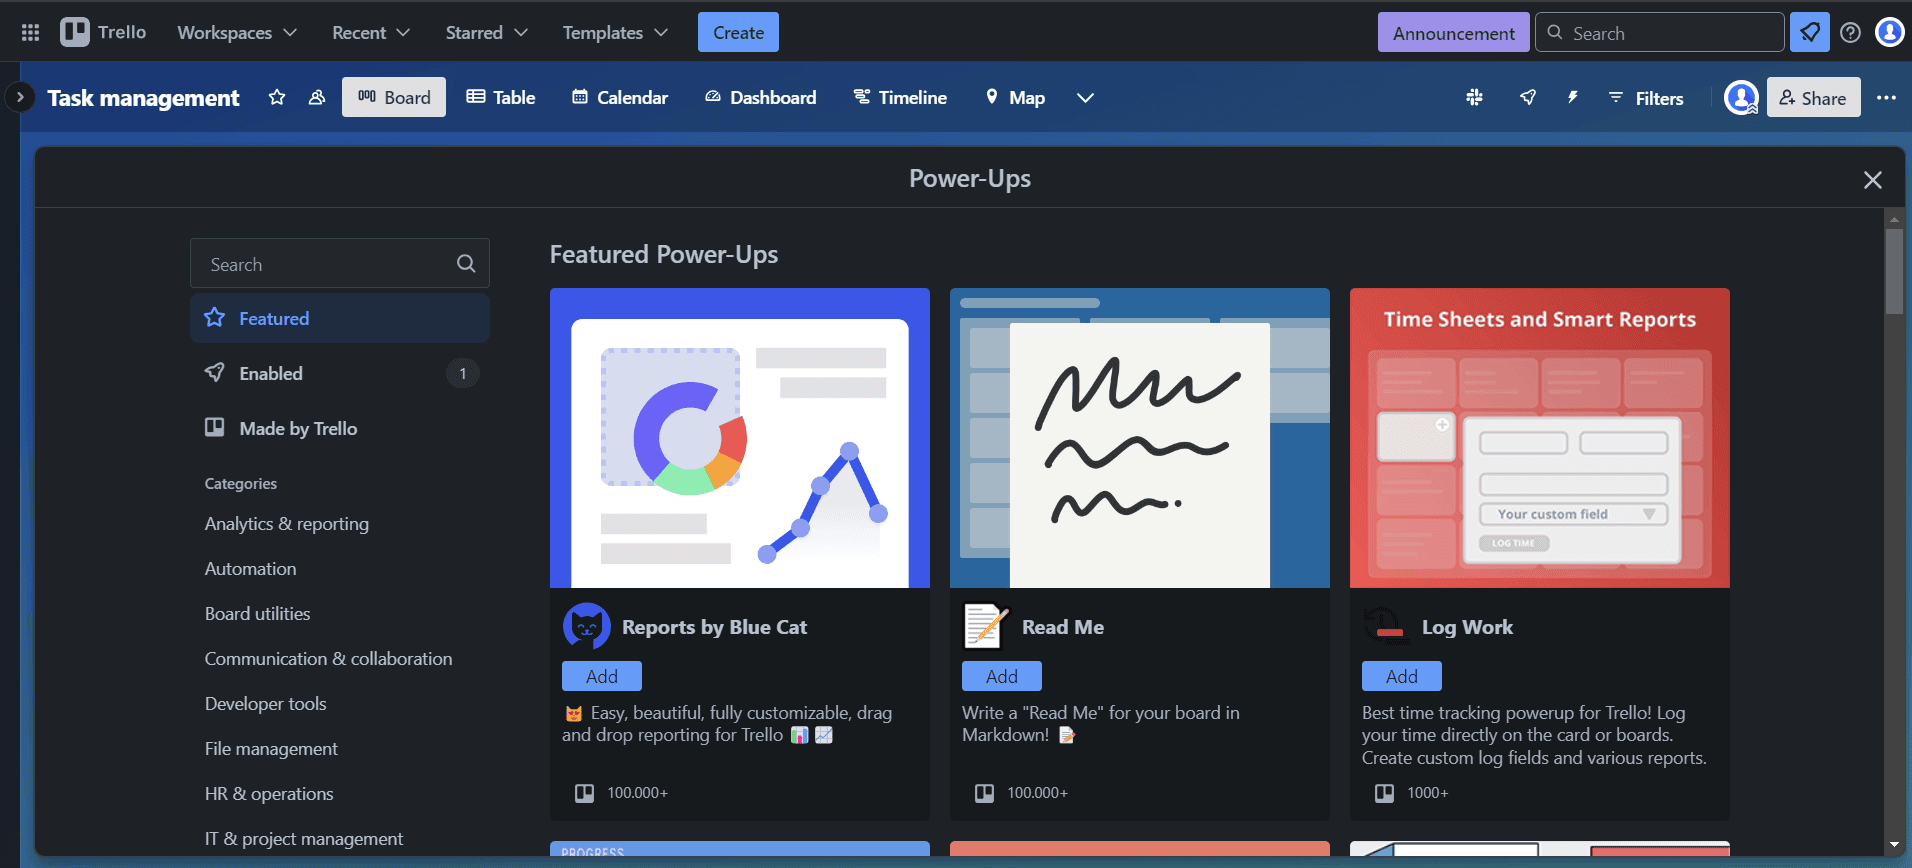Add the Read Me Power-Up
1912x868 pixels.
coord(1001,676)
